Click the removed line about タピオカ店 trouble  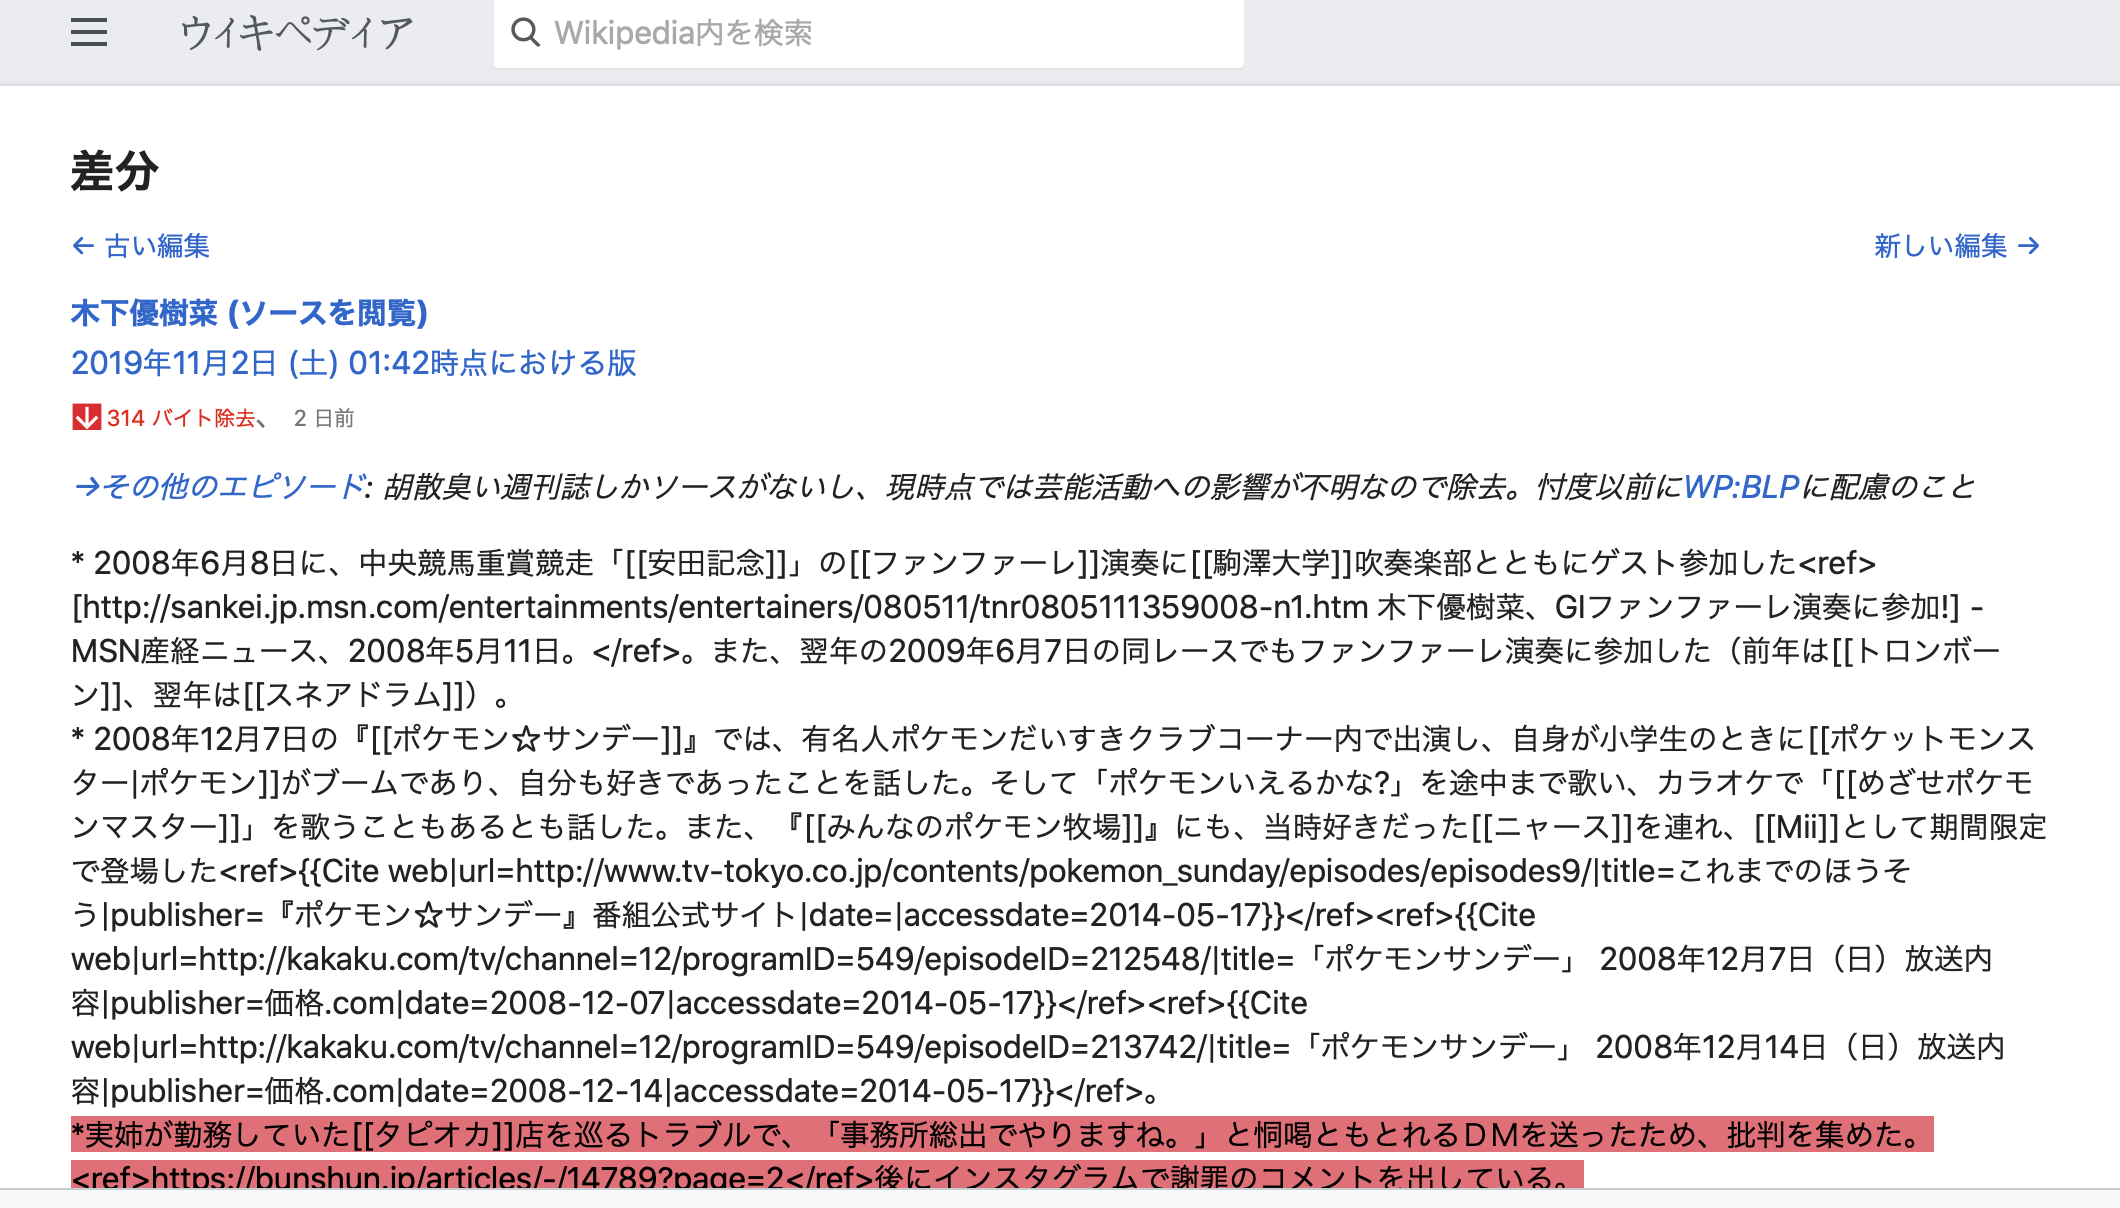coord(1002,1135)
